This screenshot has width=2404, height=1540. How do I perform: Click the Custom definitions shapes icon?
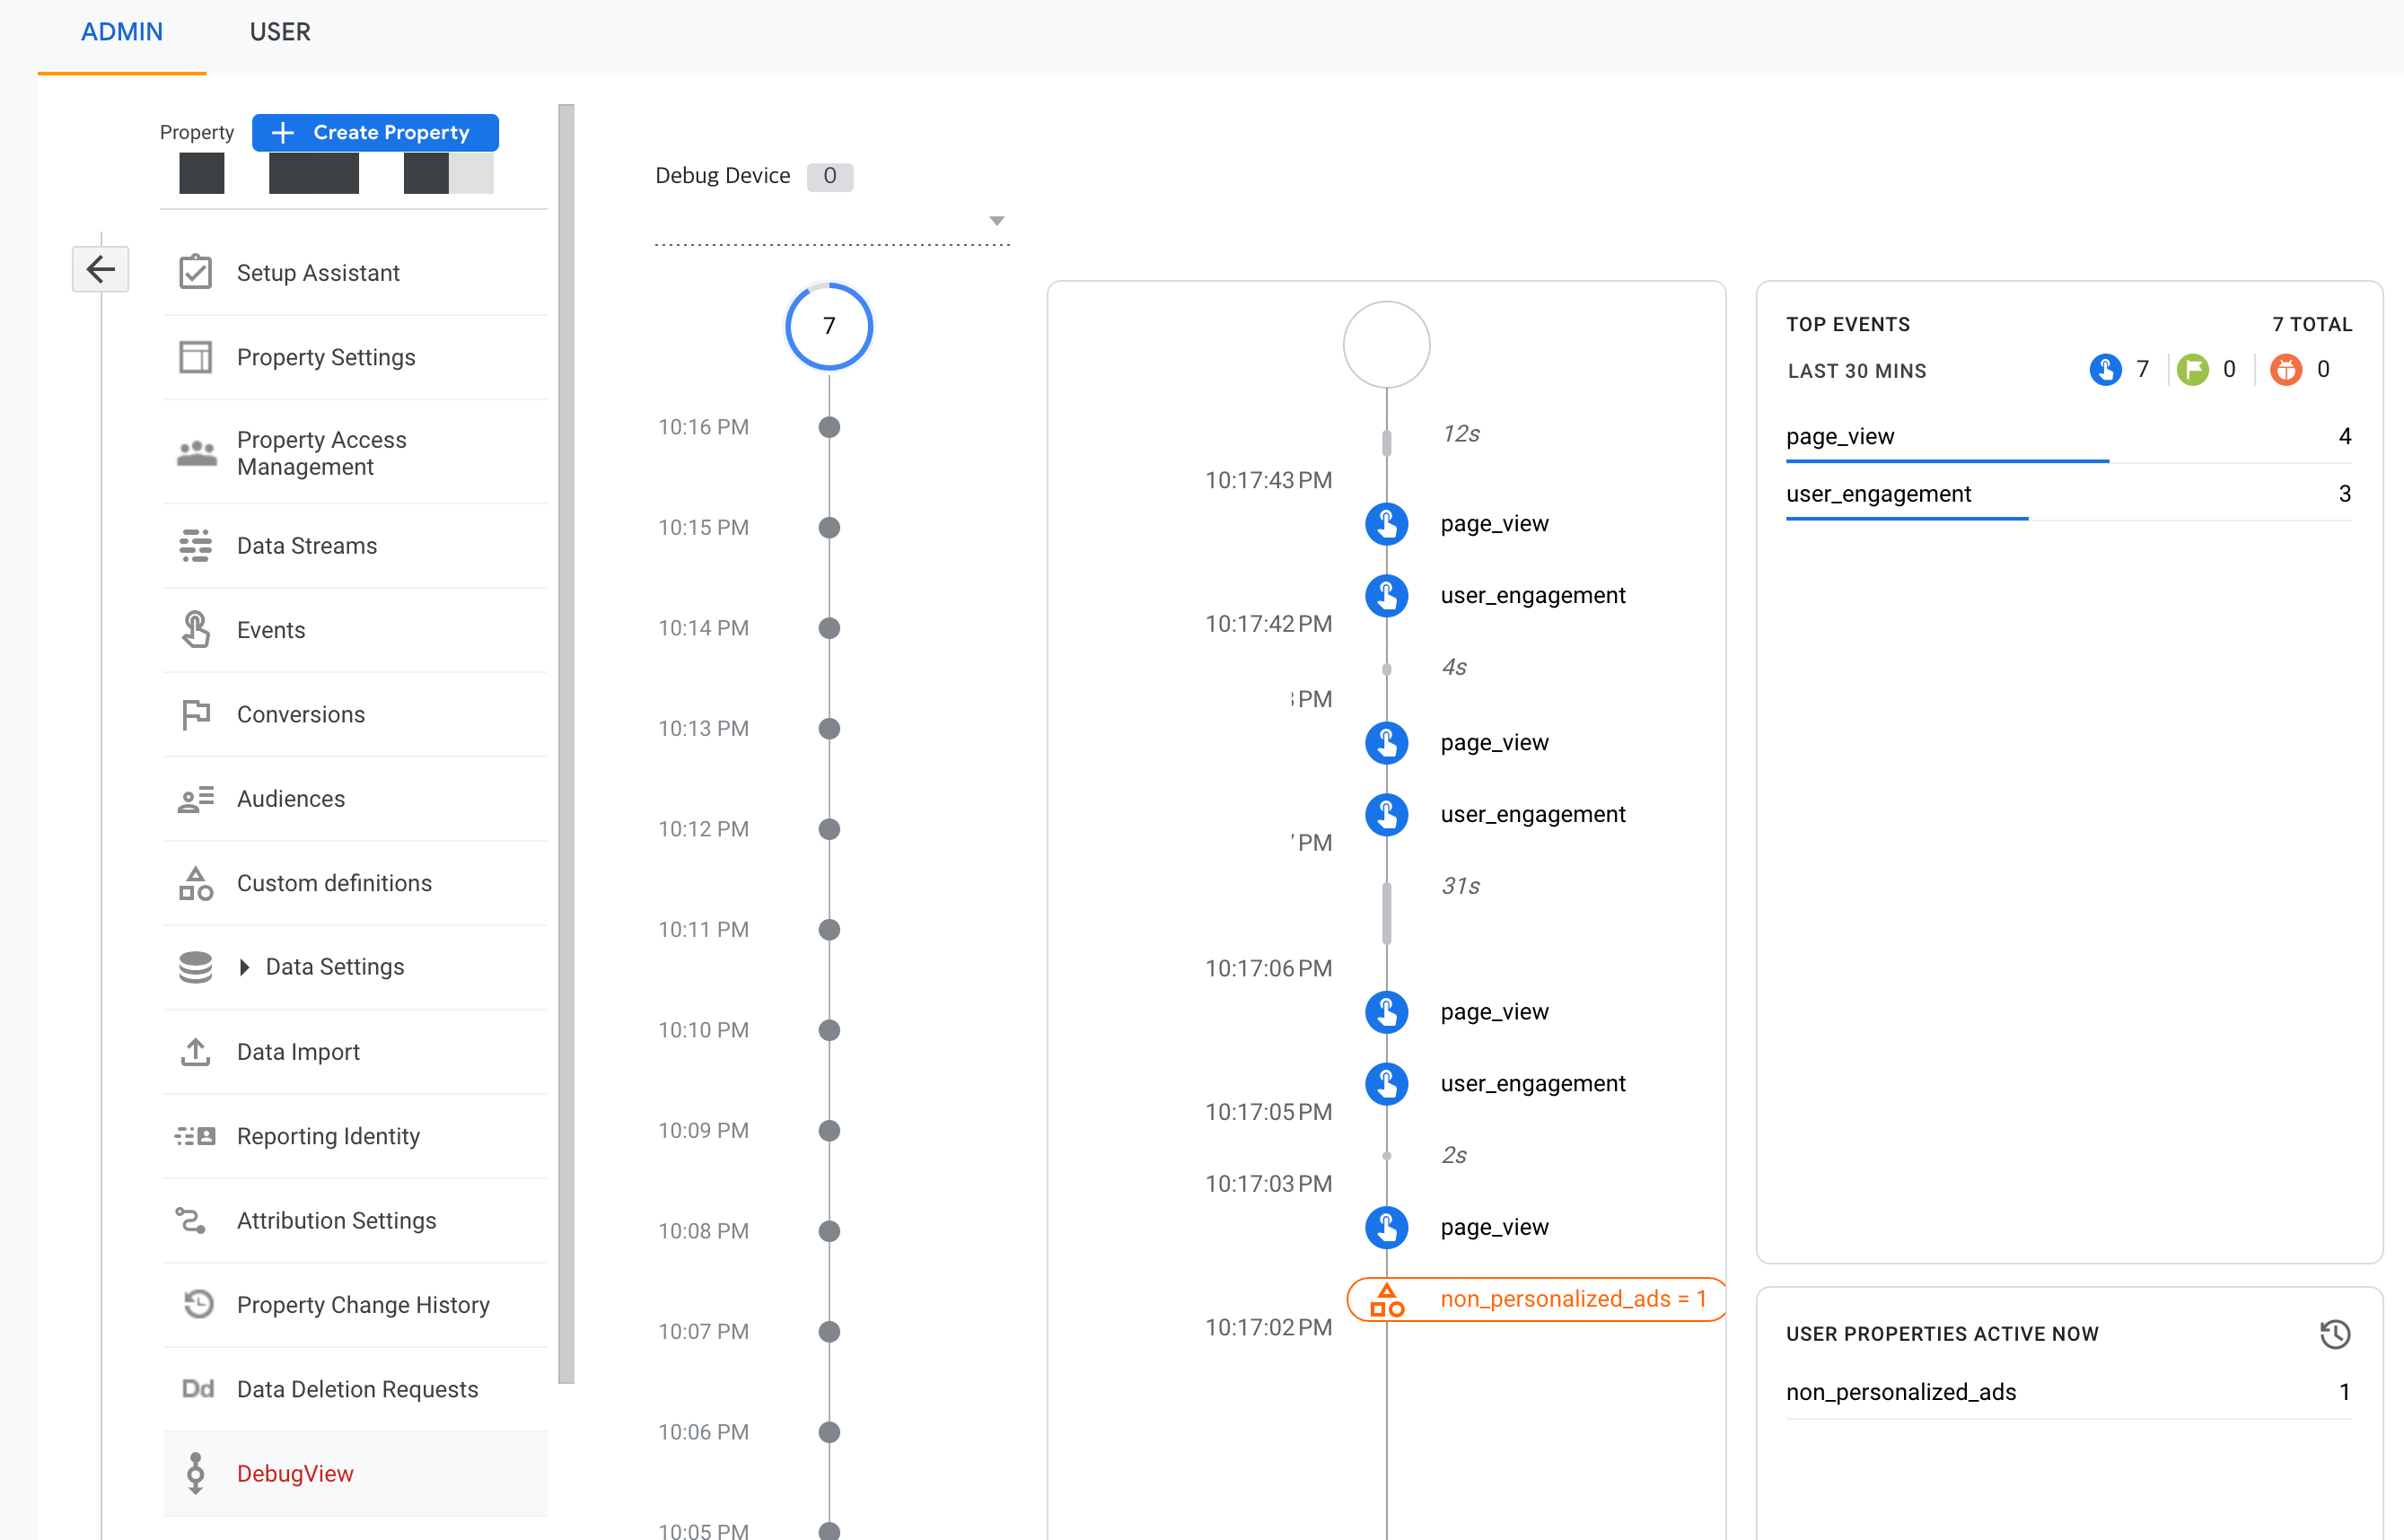pos(195,883)
